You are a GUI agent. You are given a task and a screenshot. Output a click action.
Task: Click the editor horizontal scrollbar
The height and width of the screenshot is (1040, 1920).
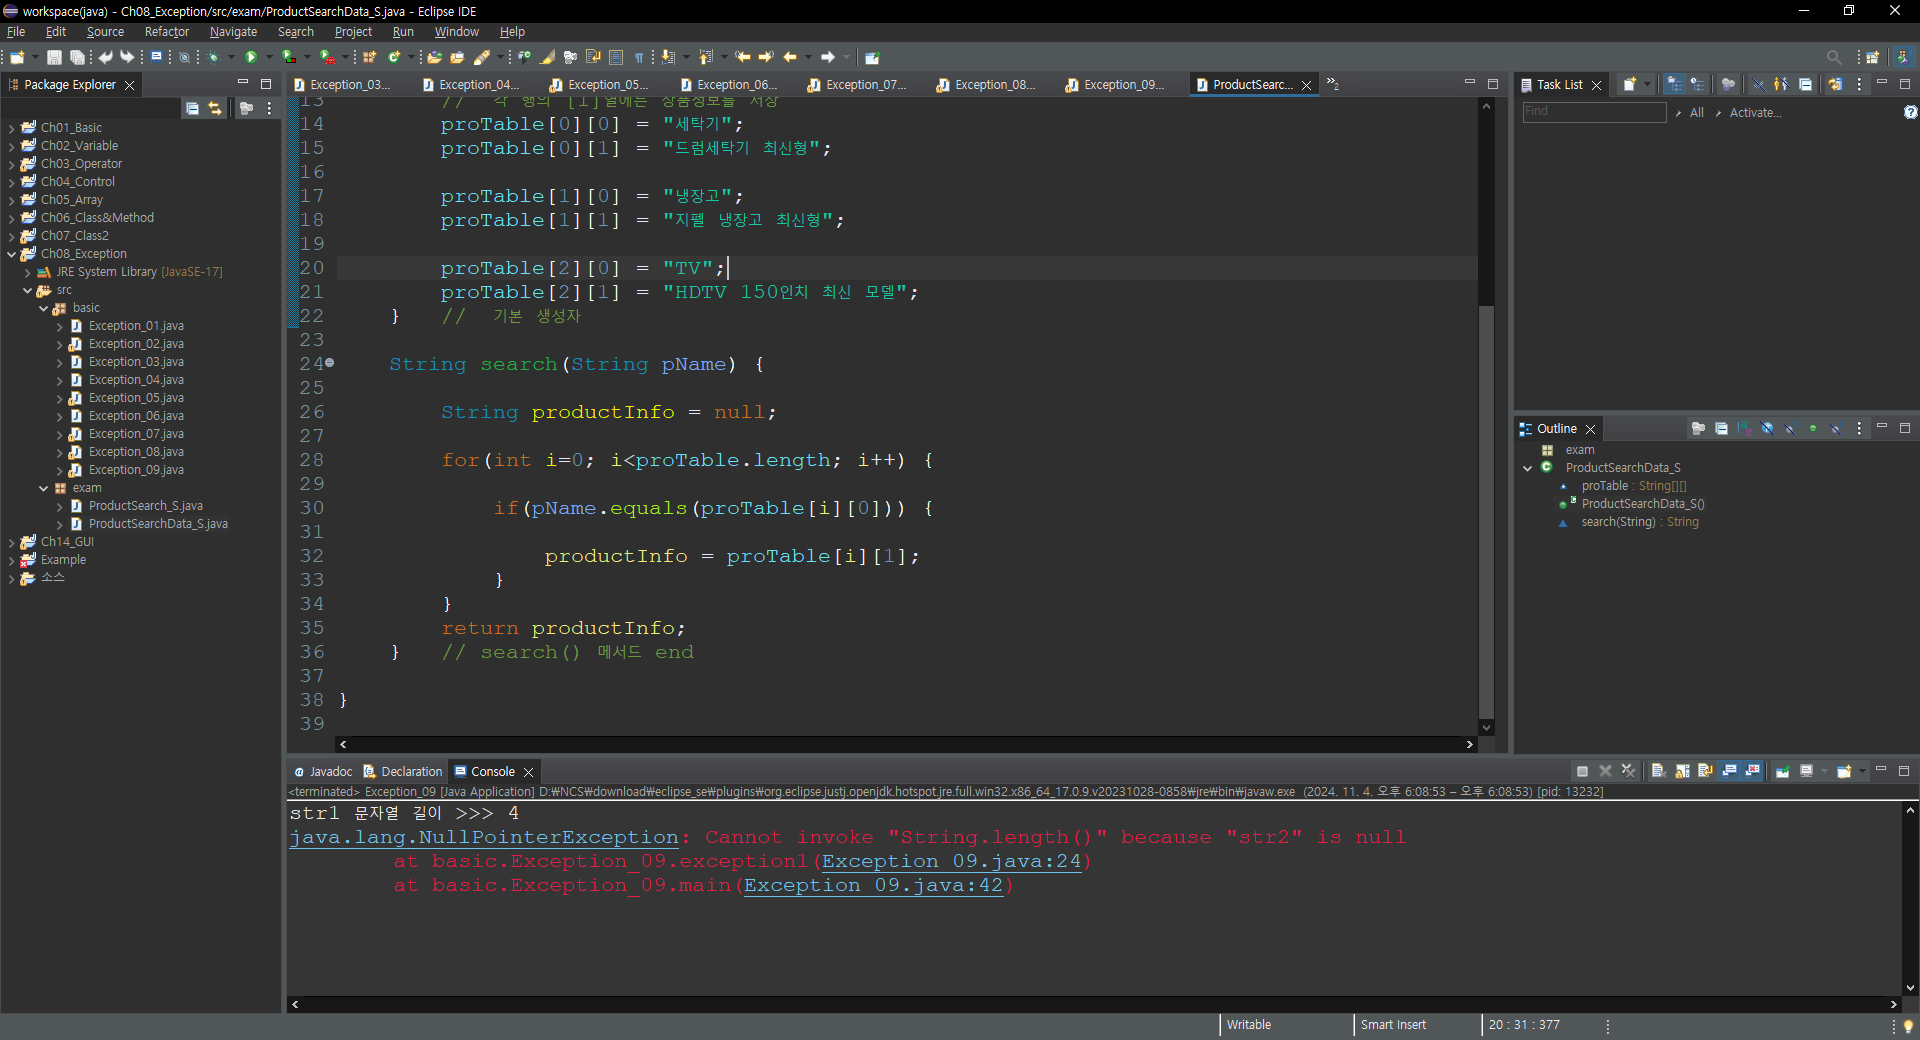[x=905, y=744]
